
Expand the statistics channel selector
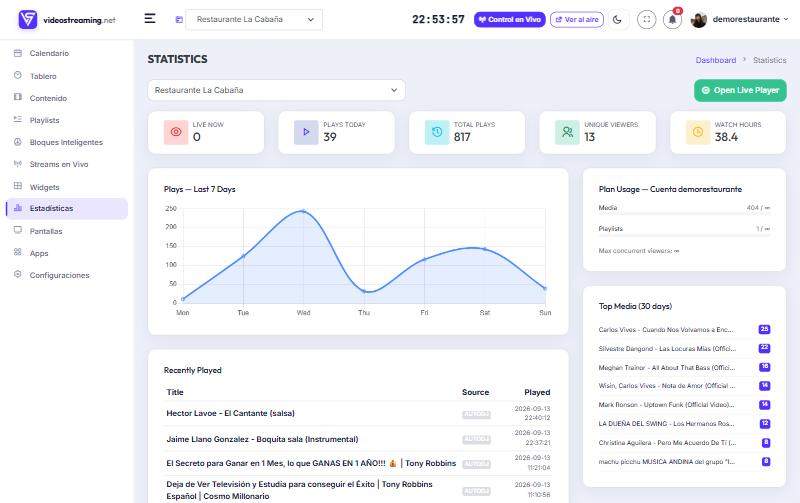coord(277,90)
